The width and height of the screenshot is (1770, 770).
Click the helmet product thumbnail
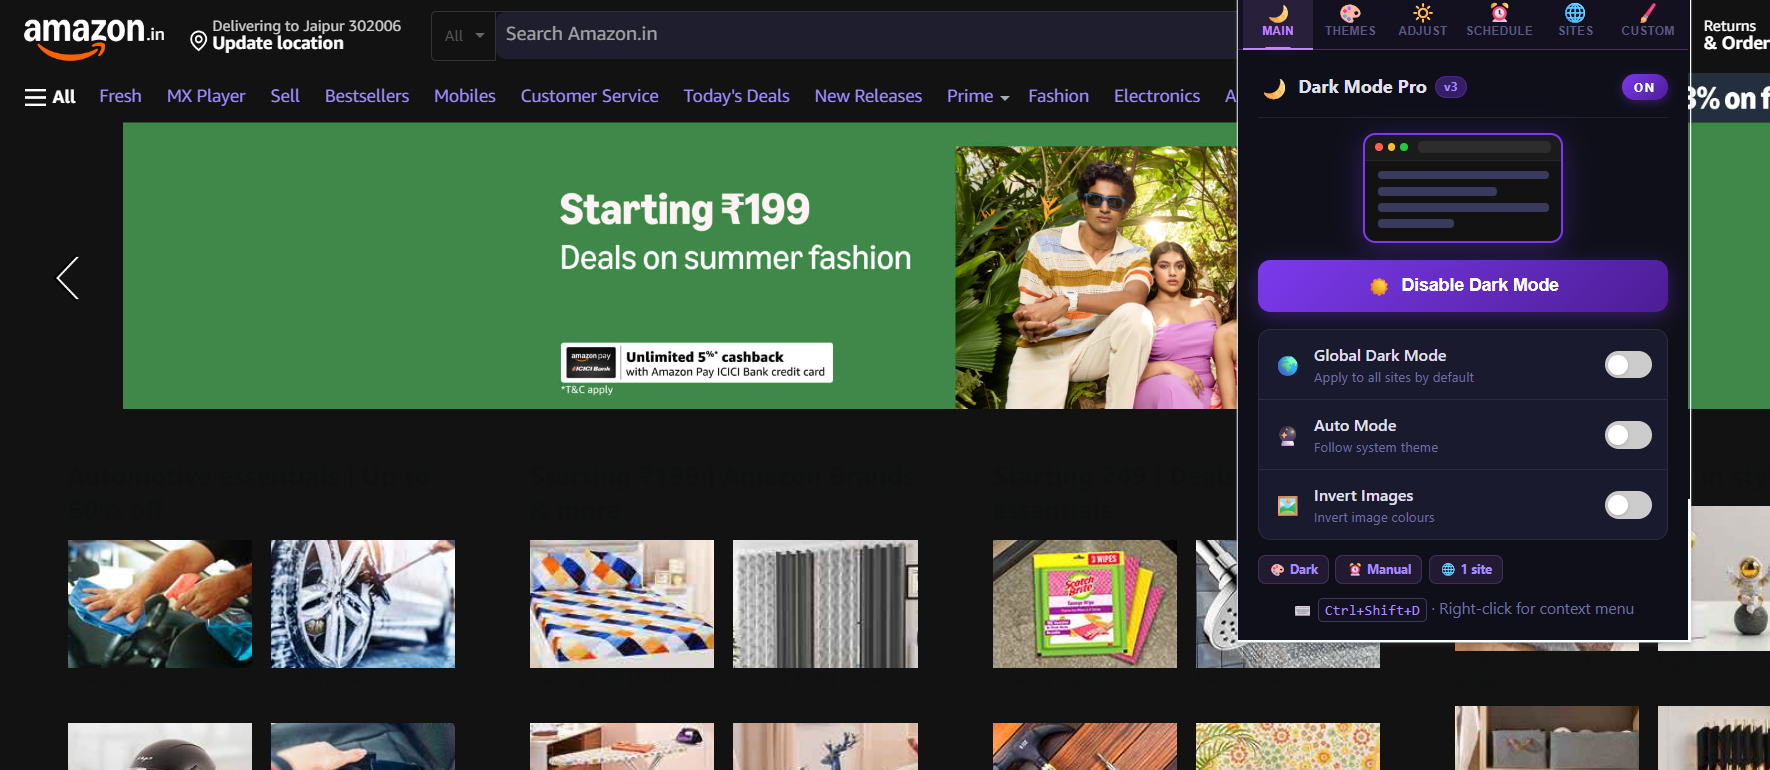[x=160, y=746]
